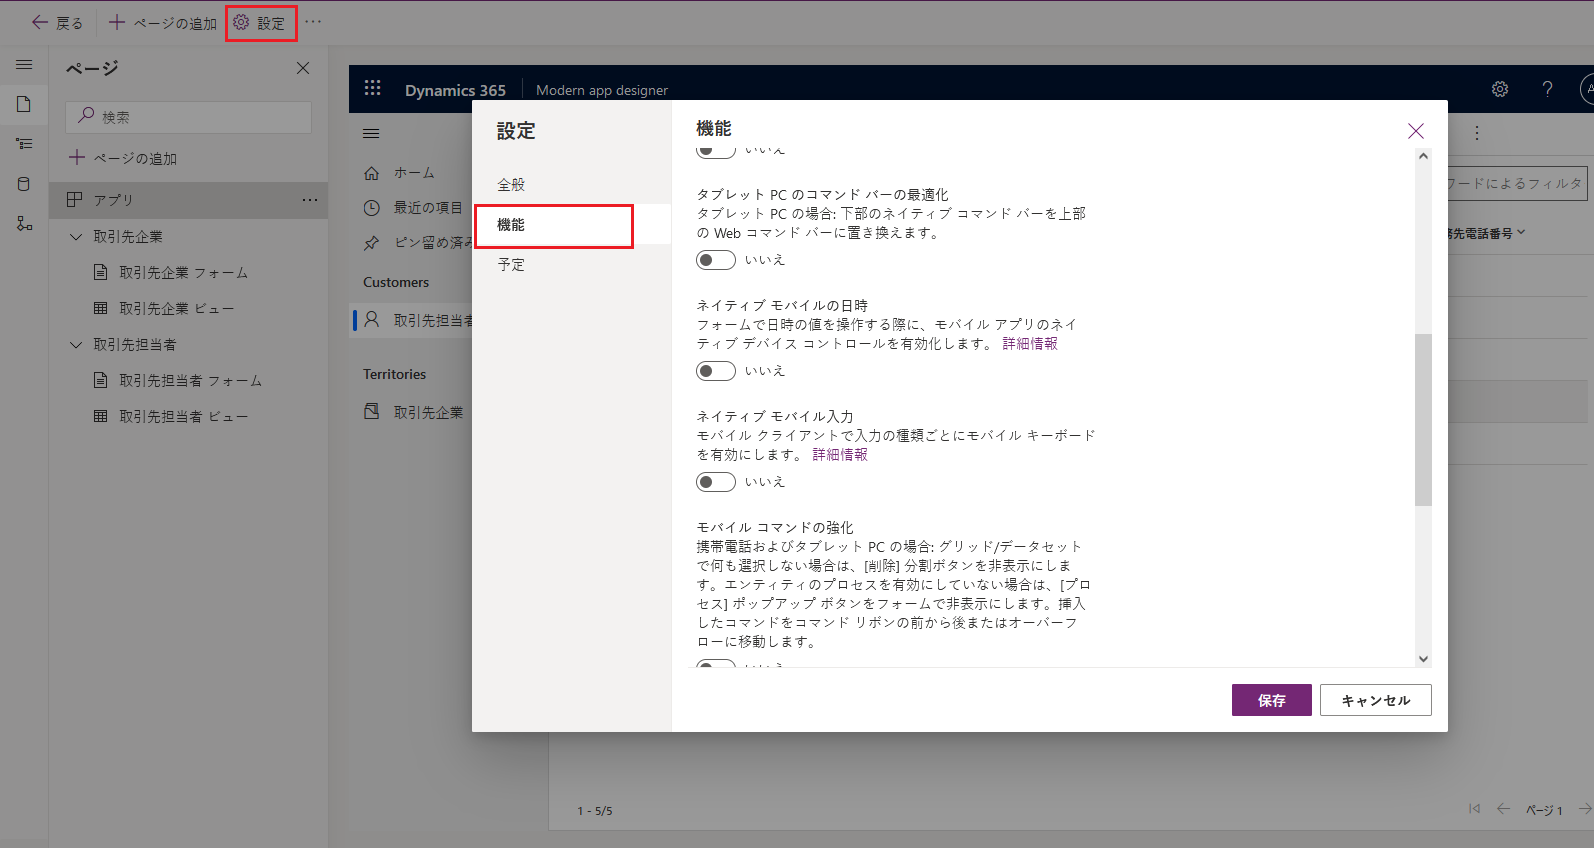Toggle ネイティブ モバイル入力 switch
The height and width of the screenshot is (848, 1594).
click(x=716, y=482)
